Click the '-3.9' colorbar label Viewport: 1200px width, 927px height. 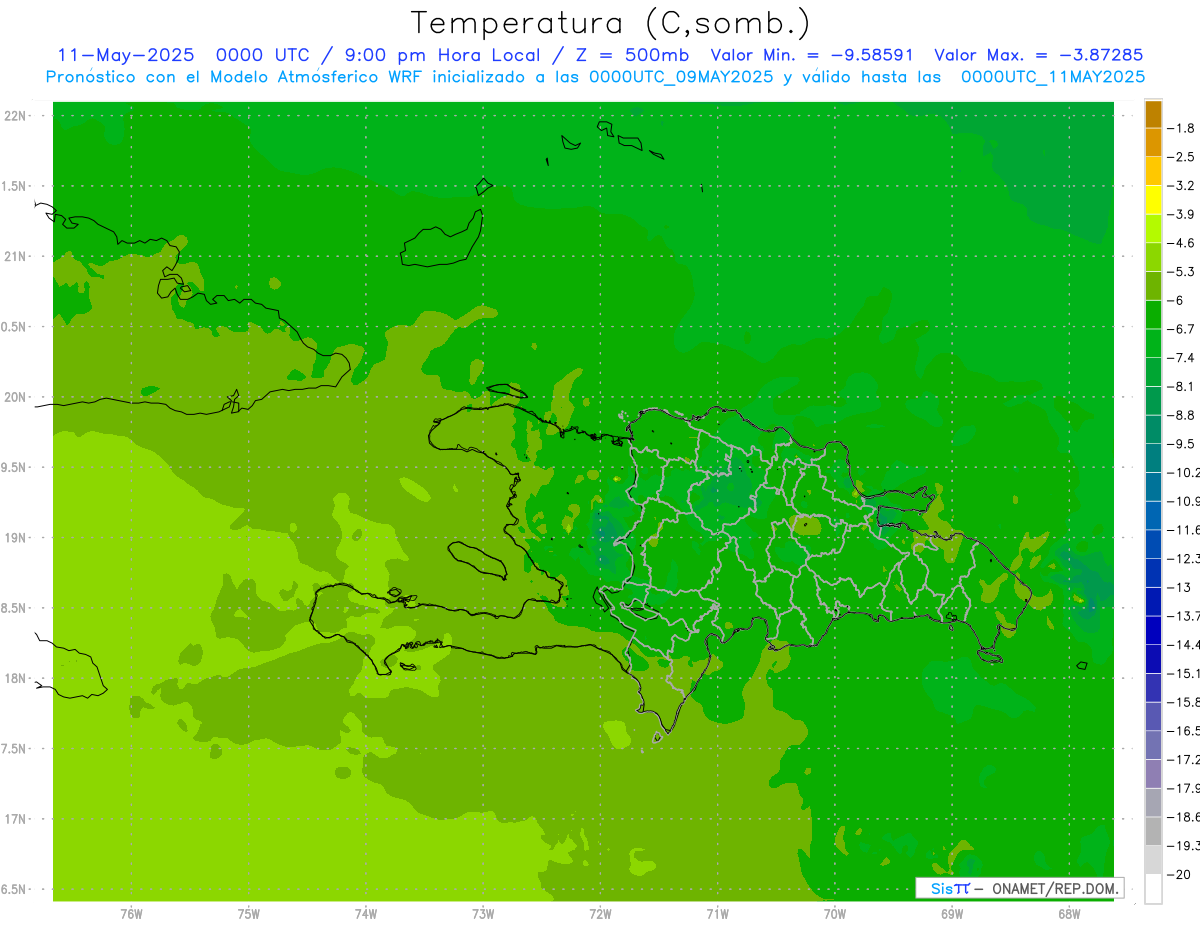pos(1182,214)
